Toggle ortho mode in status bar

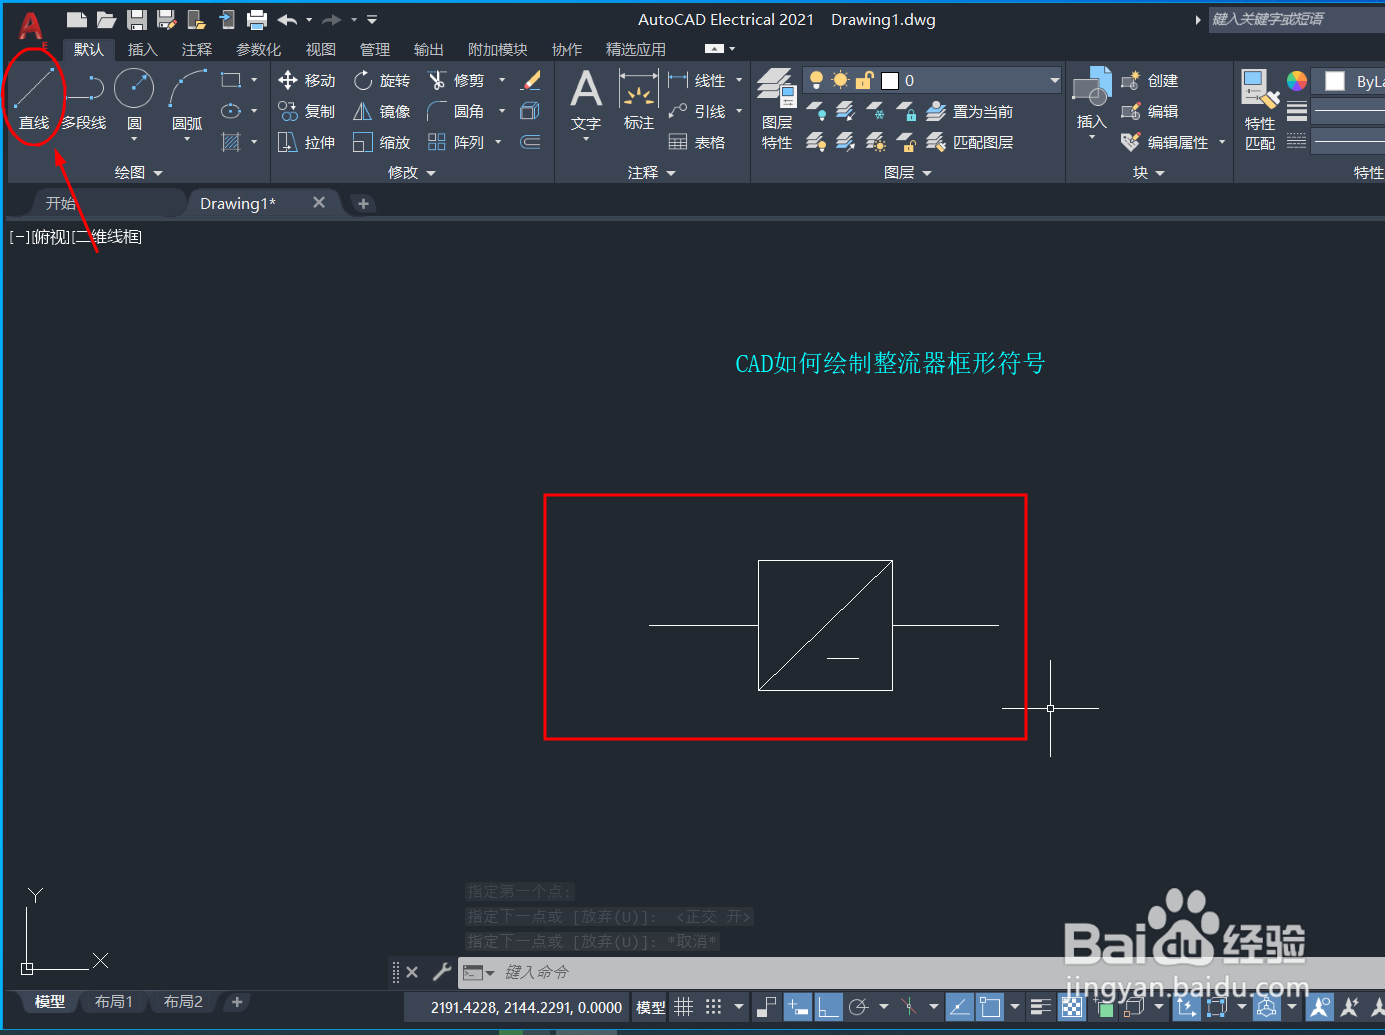pos(828,1007)
